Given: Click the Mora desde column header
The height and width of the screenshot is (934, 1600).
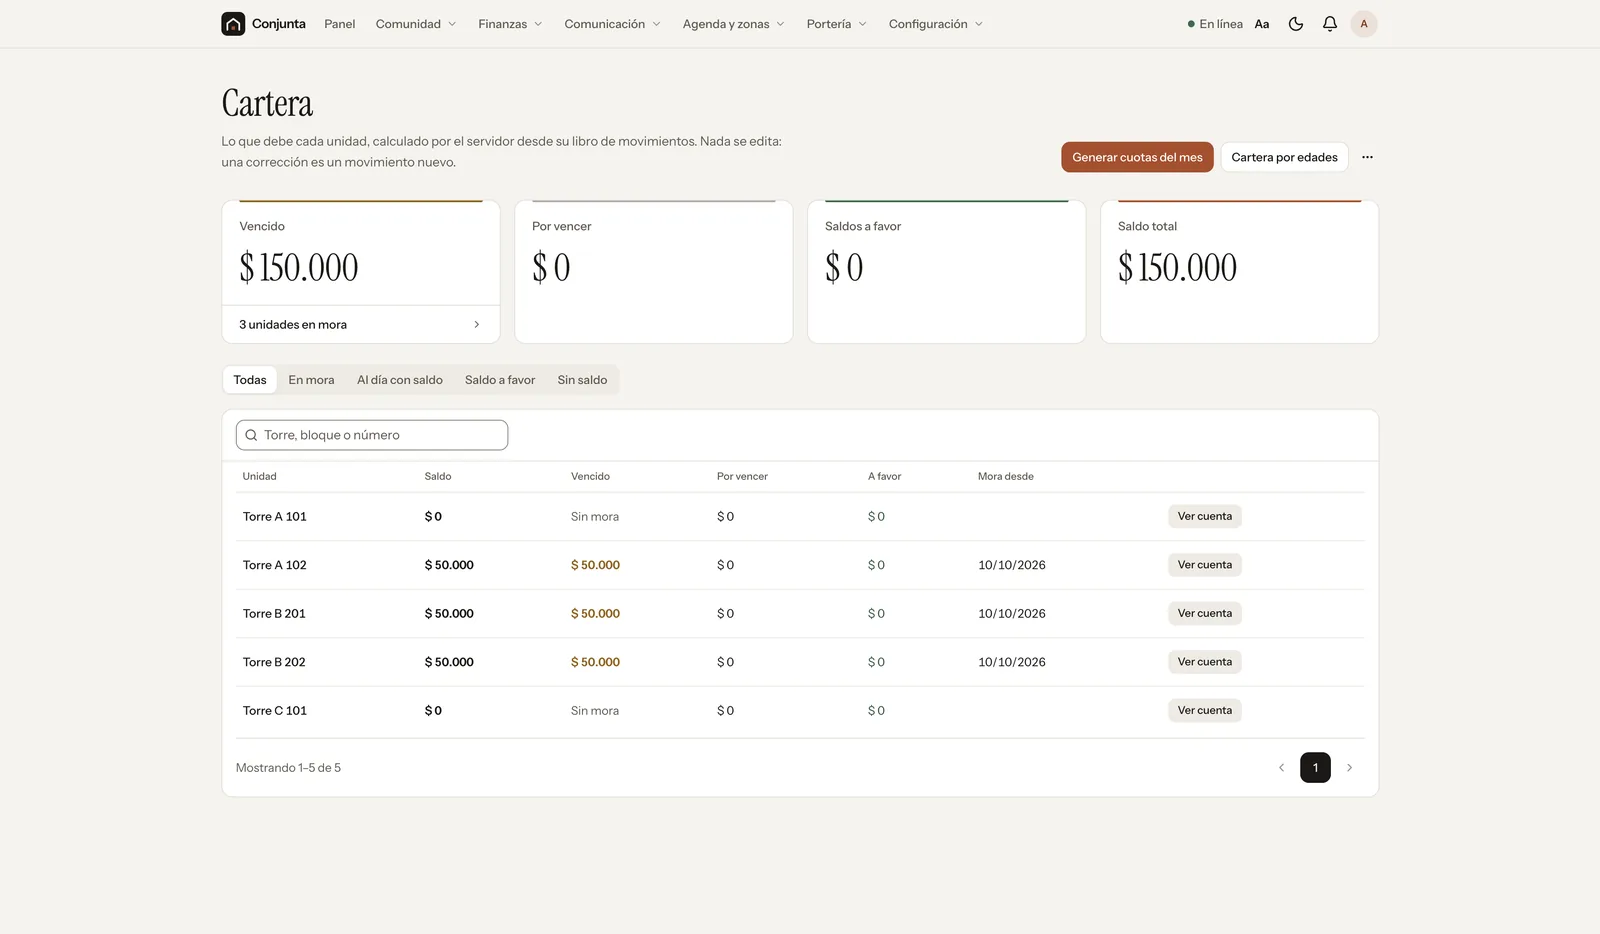Looking at the screenshot, I should (x=1006, y=476).
